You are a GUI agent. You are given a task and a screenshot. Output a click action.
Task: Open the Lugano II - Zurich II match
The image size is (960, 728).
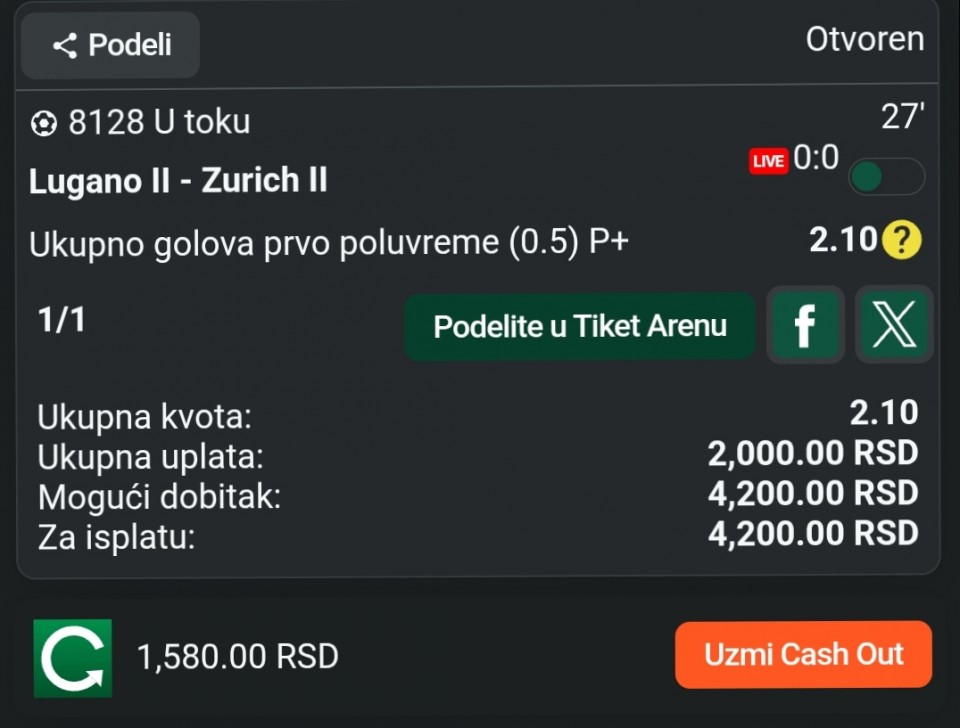coord(178,181)
